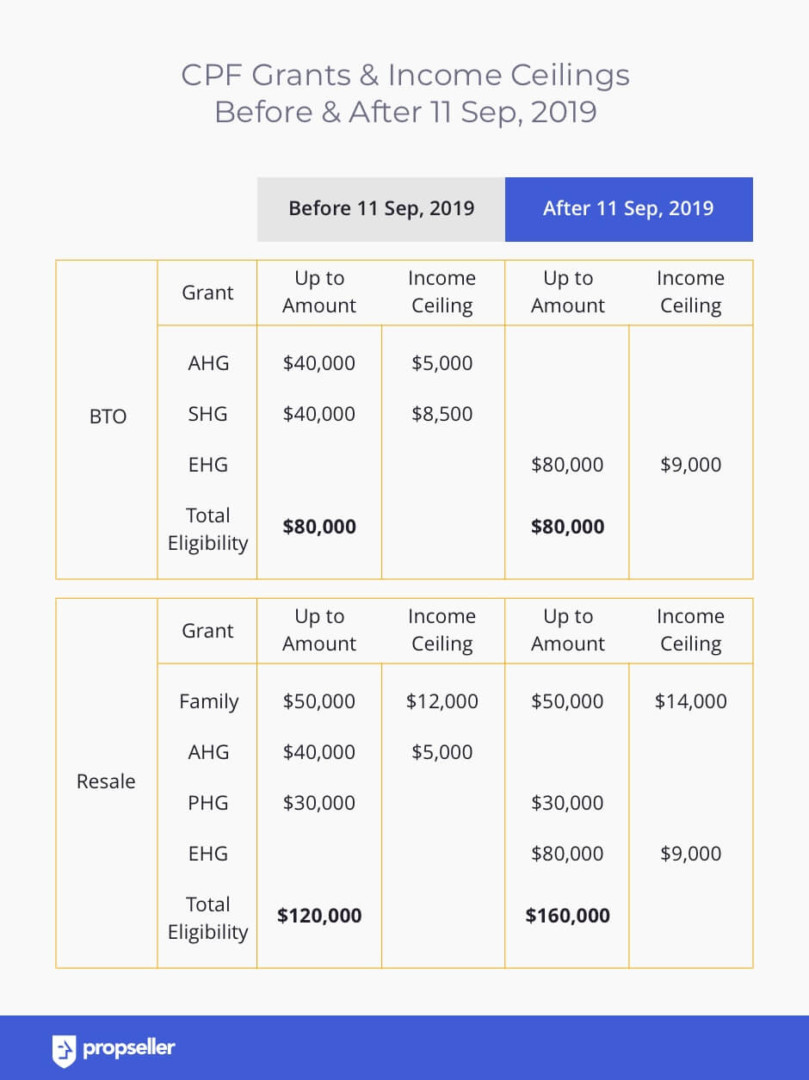Click the BTO $9,000 EHG income ceiling
Viewport: 809px width, 1080px height.
click(x=691, y=465)
